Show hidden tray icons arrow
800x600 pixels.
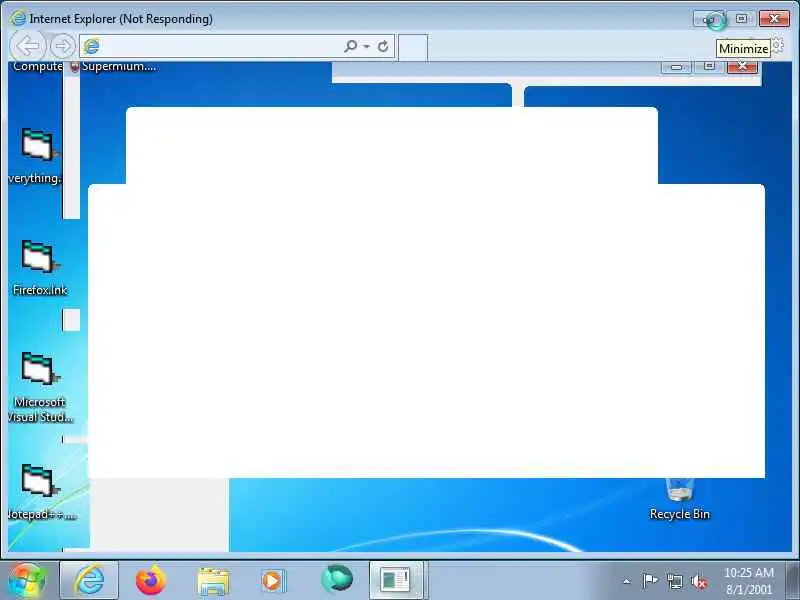coord(627,581)
